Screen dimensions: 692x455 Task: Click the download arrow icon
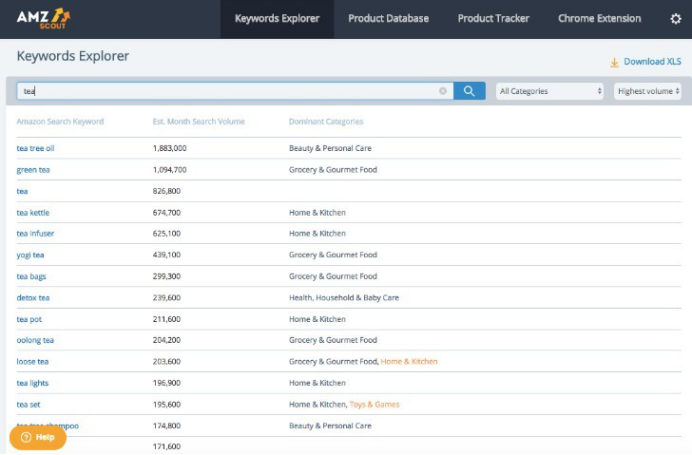coord(614,63)
